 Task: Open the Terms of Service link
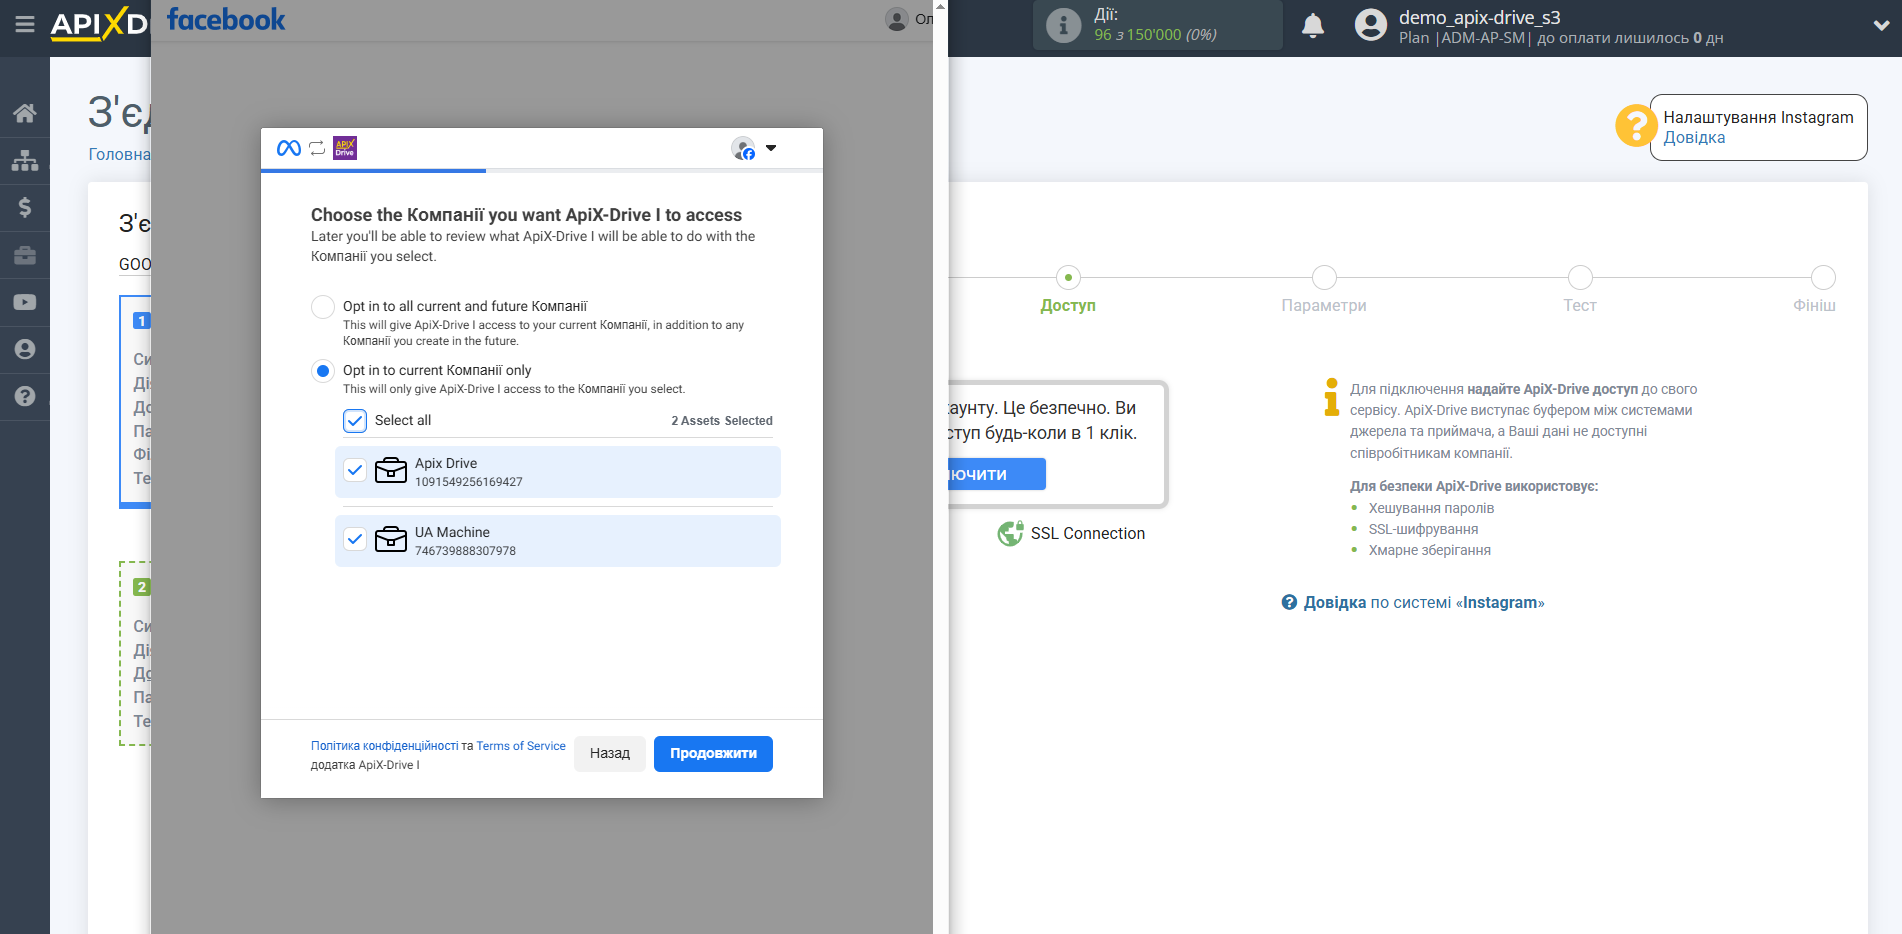point(521,746)
